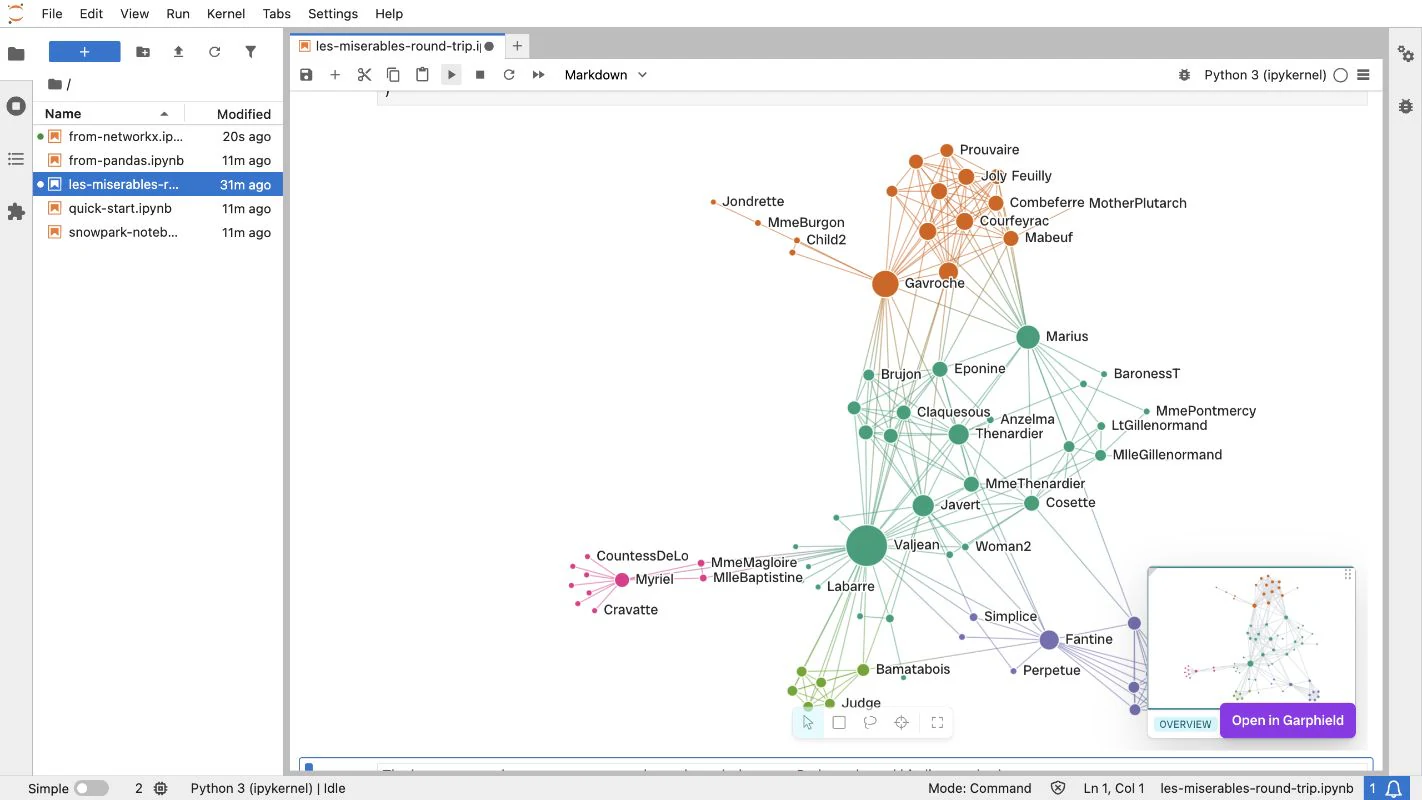The height and width of the screenshot is (800, 1422).
Task: Click the Python 3 (ipykernel) kernel switcher
Action: (x=1265, y=75)
